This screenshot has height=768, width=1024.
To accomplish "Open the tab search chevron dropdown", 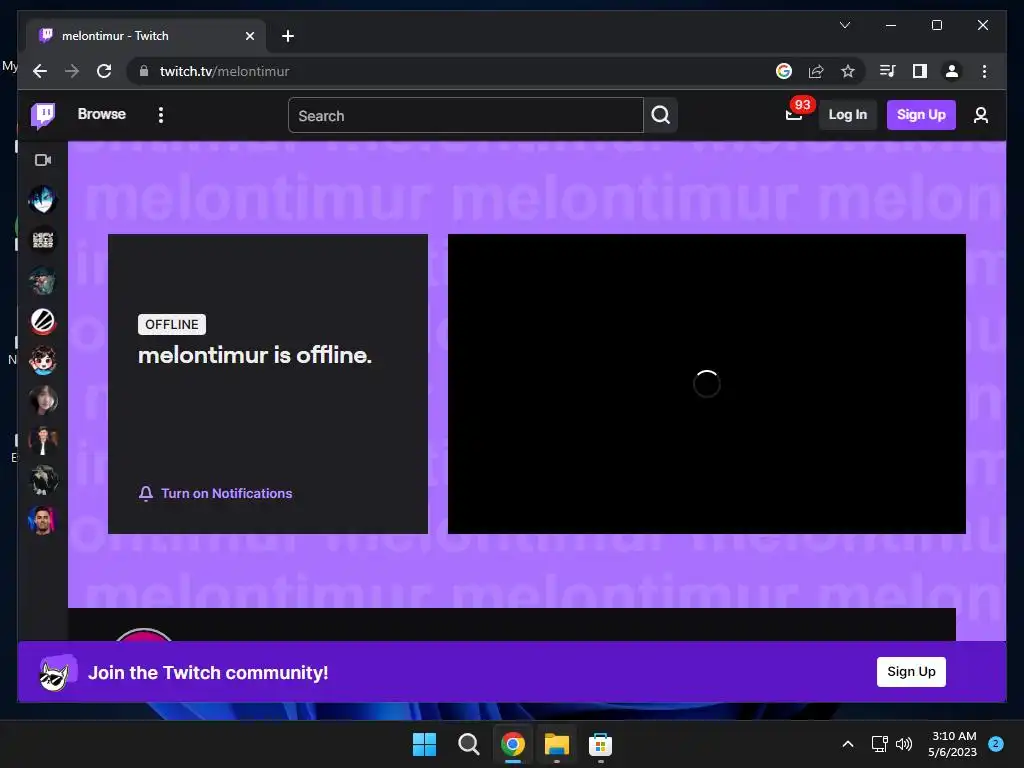I will point(844,25).
